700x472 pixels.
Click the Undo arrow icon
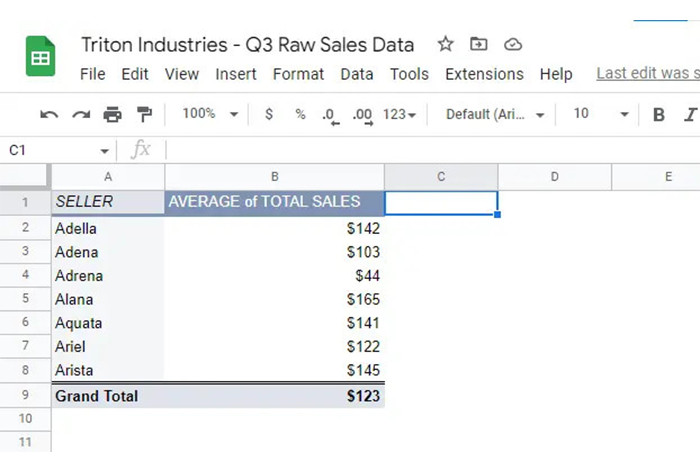[x=49, y=114]
